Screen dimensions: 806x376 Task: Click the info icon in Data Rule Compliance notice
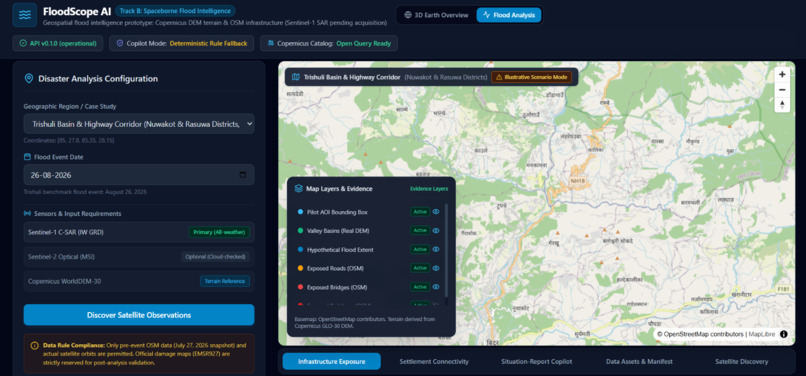tap(34, 345)
